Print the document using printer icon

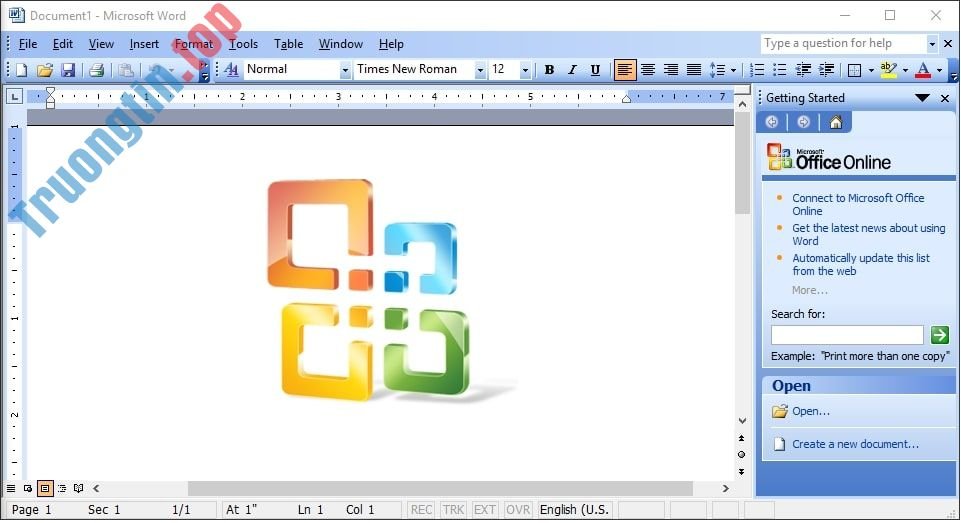tap(96, 70)
